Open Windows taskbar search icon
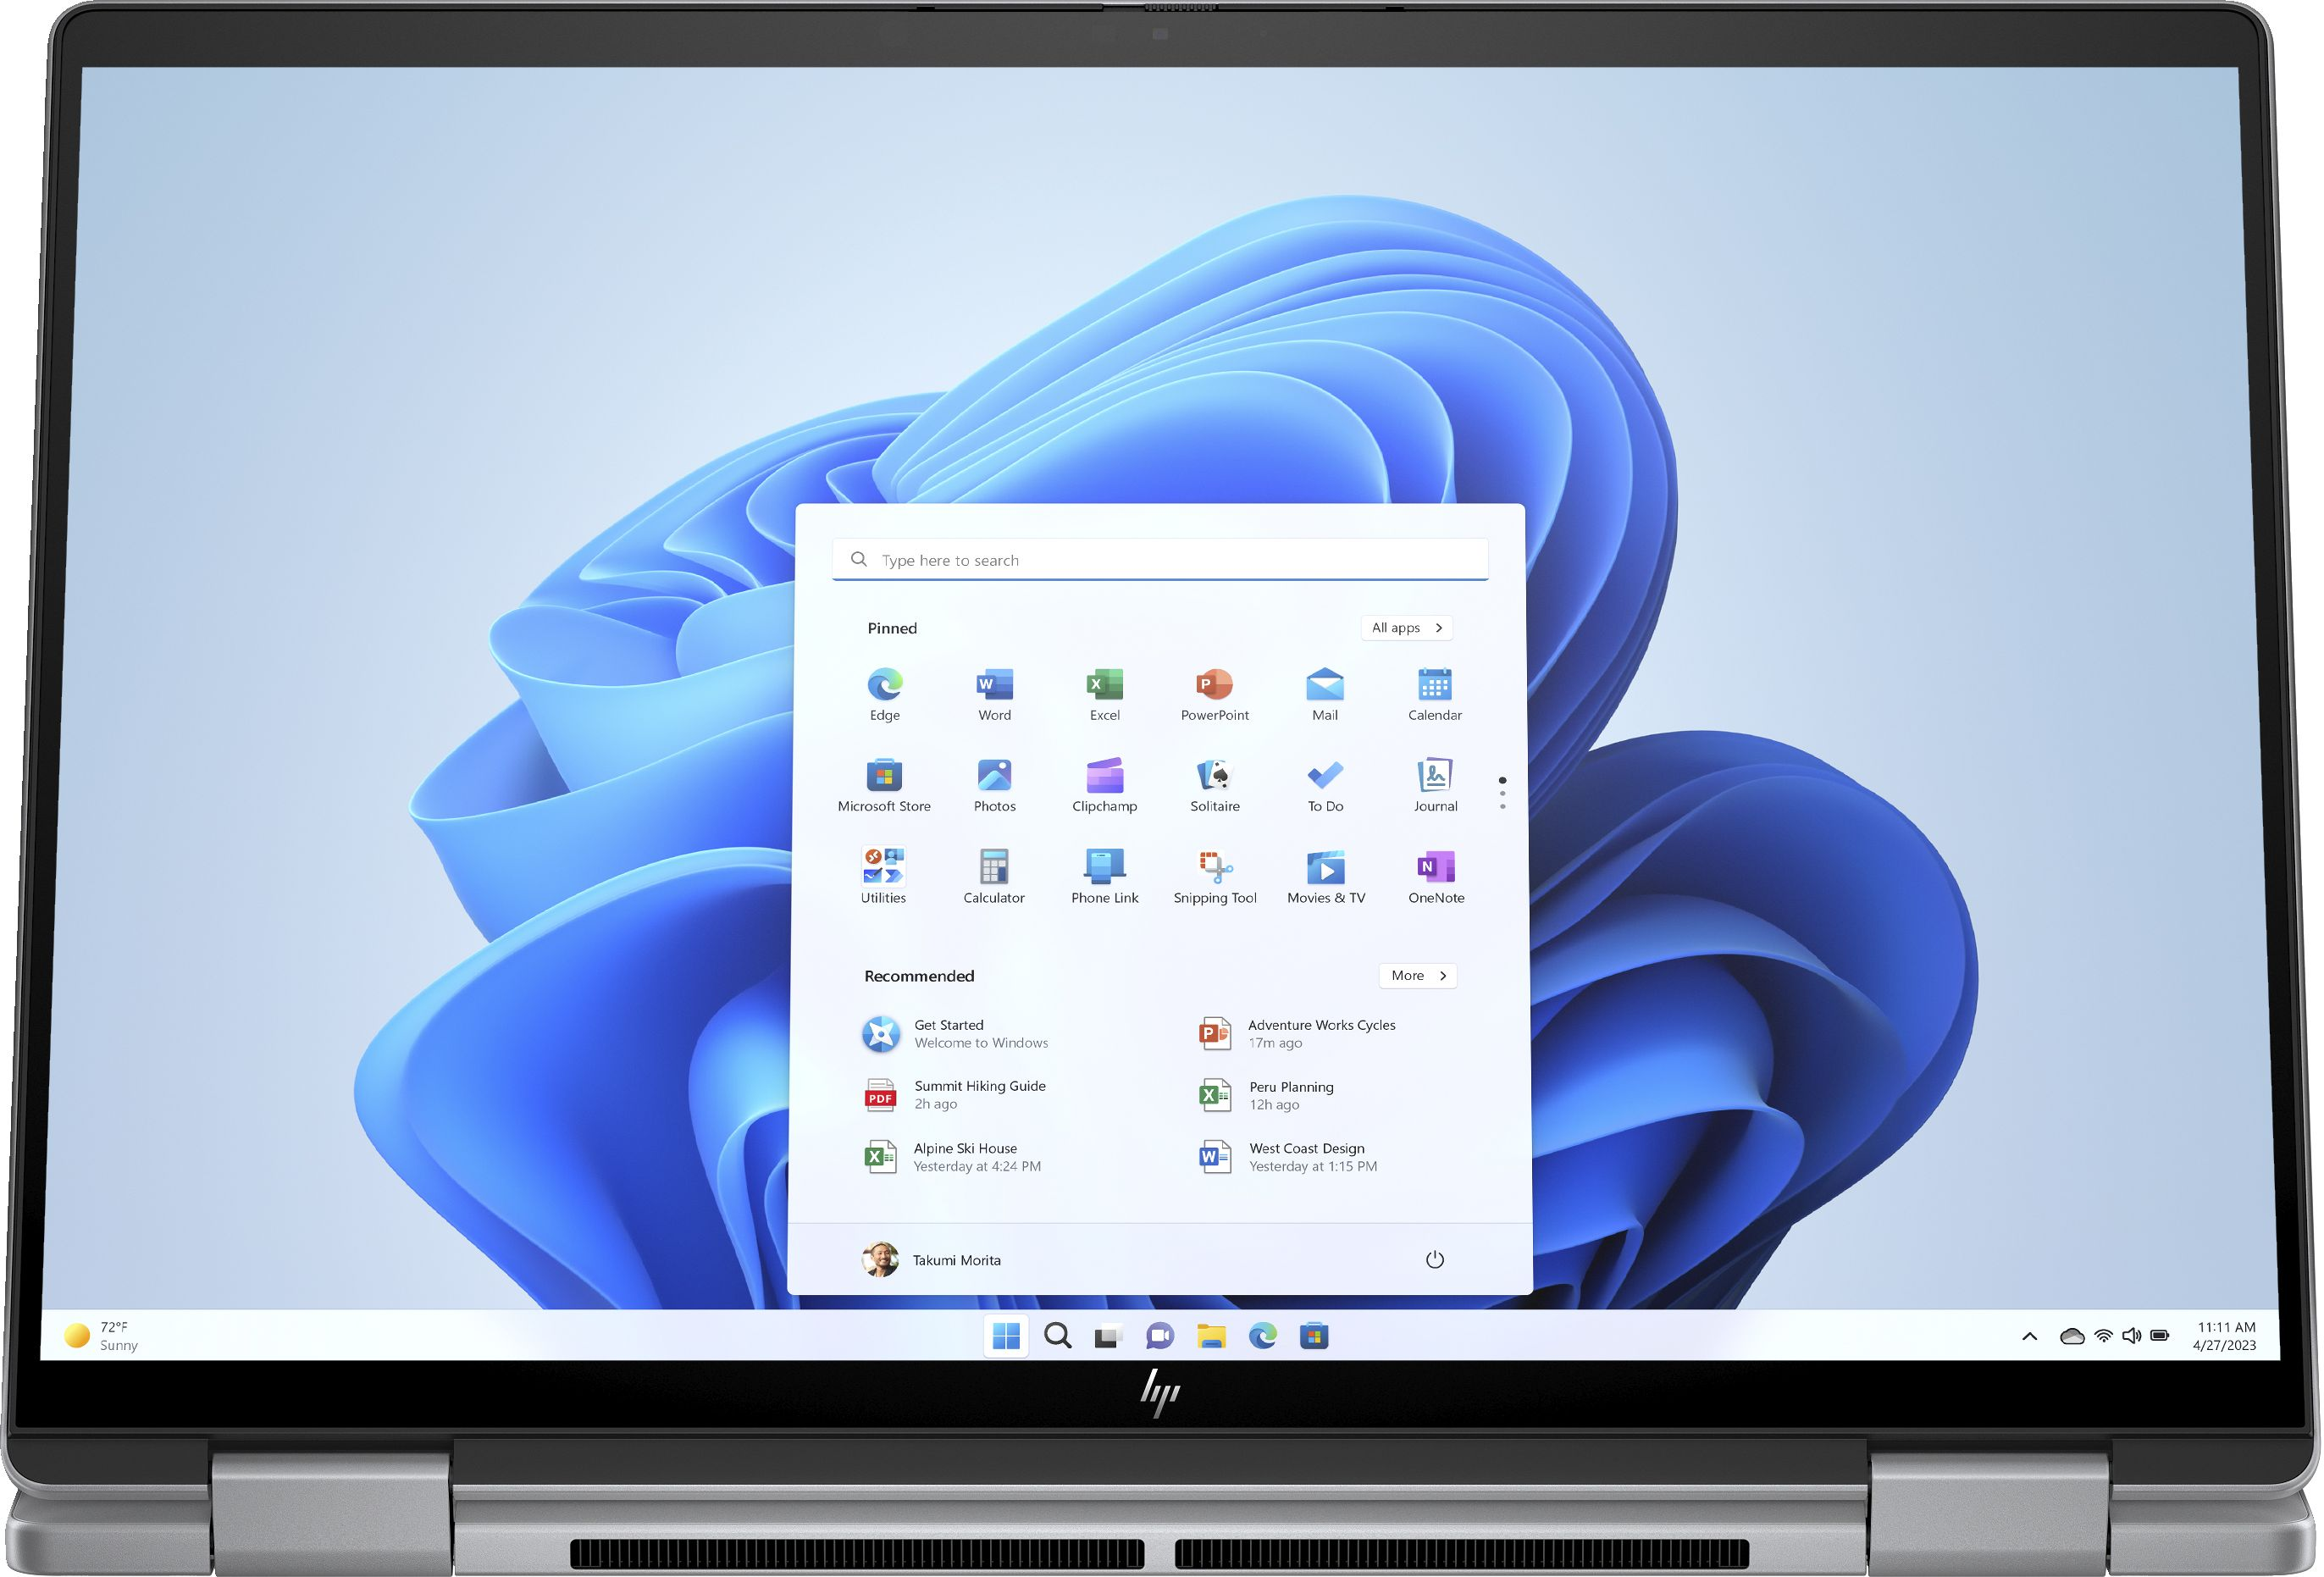This screenshot has height=1577, width=2324. click(x=1055, y=1337)
